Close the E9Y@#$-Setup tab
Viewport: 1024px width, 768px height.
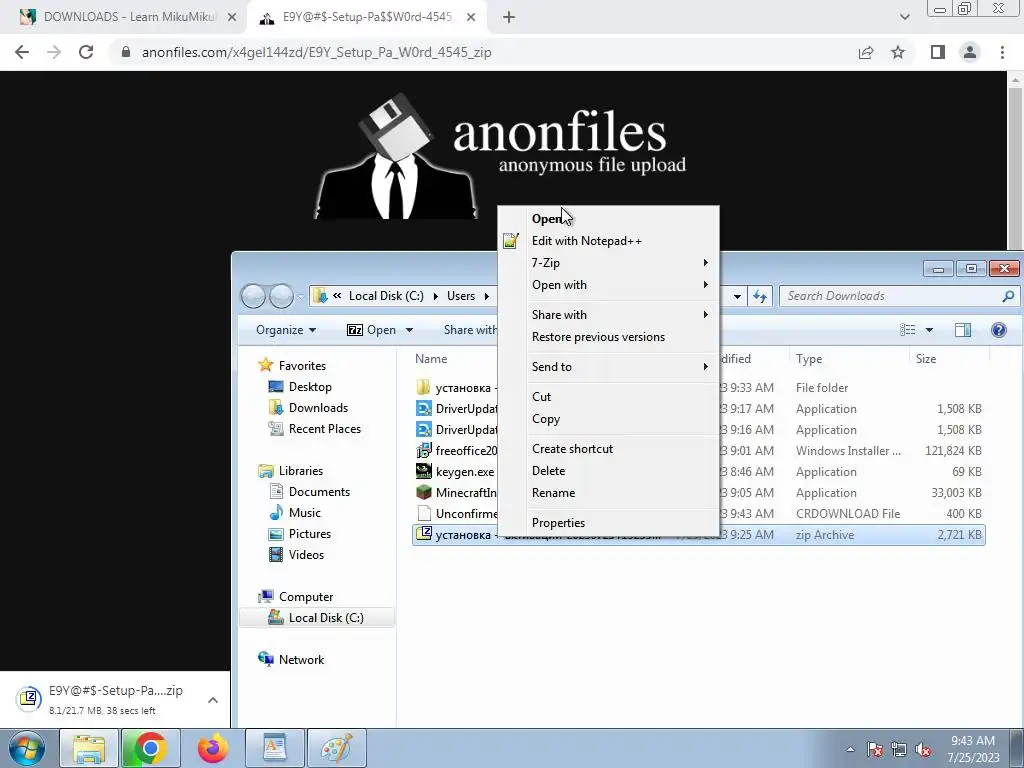pos(471,18)
